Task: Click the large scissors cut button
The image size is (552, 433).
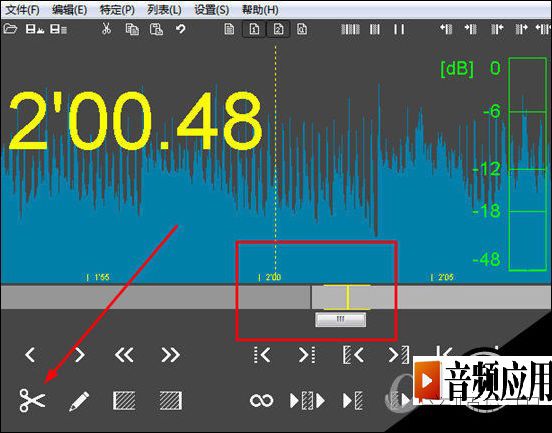Action: pyautogui.click(x=32, y=401)
